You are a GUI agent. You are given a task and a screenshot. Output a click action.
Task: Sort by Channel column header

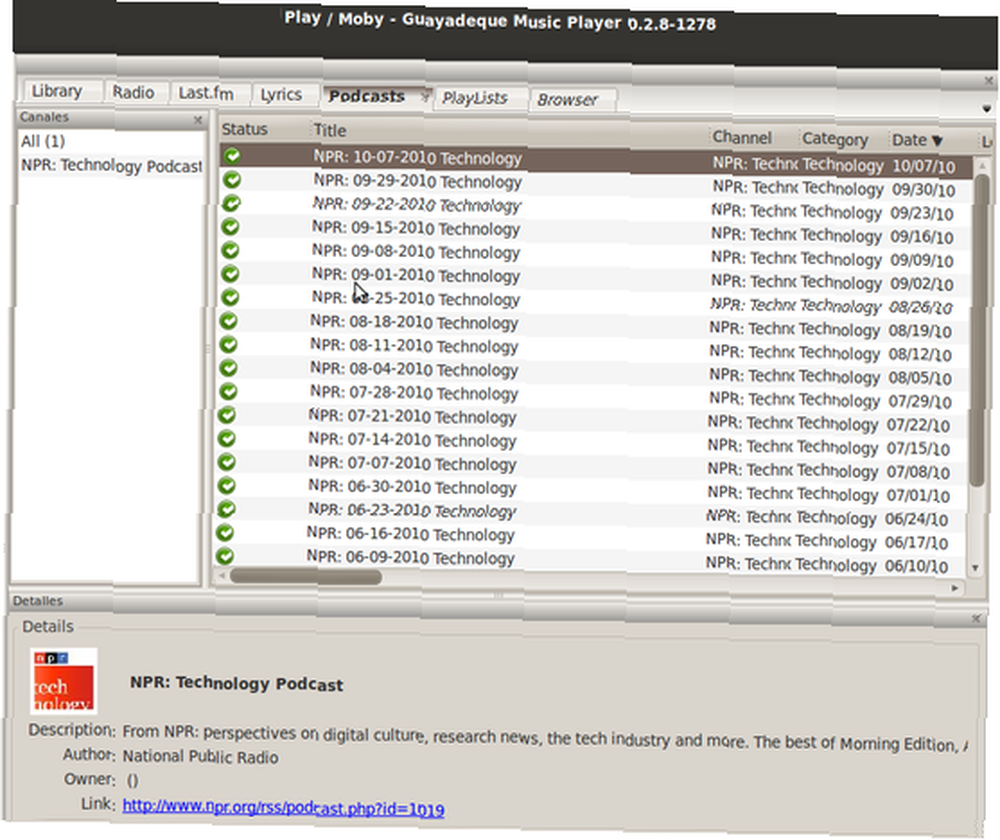pyautogui.click(x=742, y=137)
